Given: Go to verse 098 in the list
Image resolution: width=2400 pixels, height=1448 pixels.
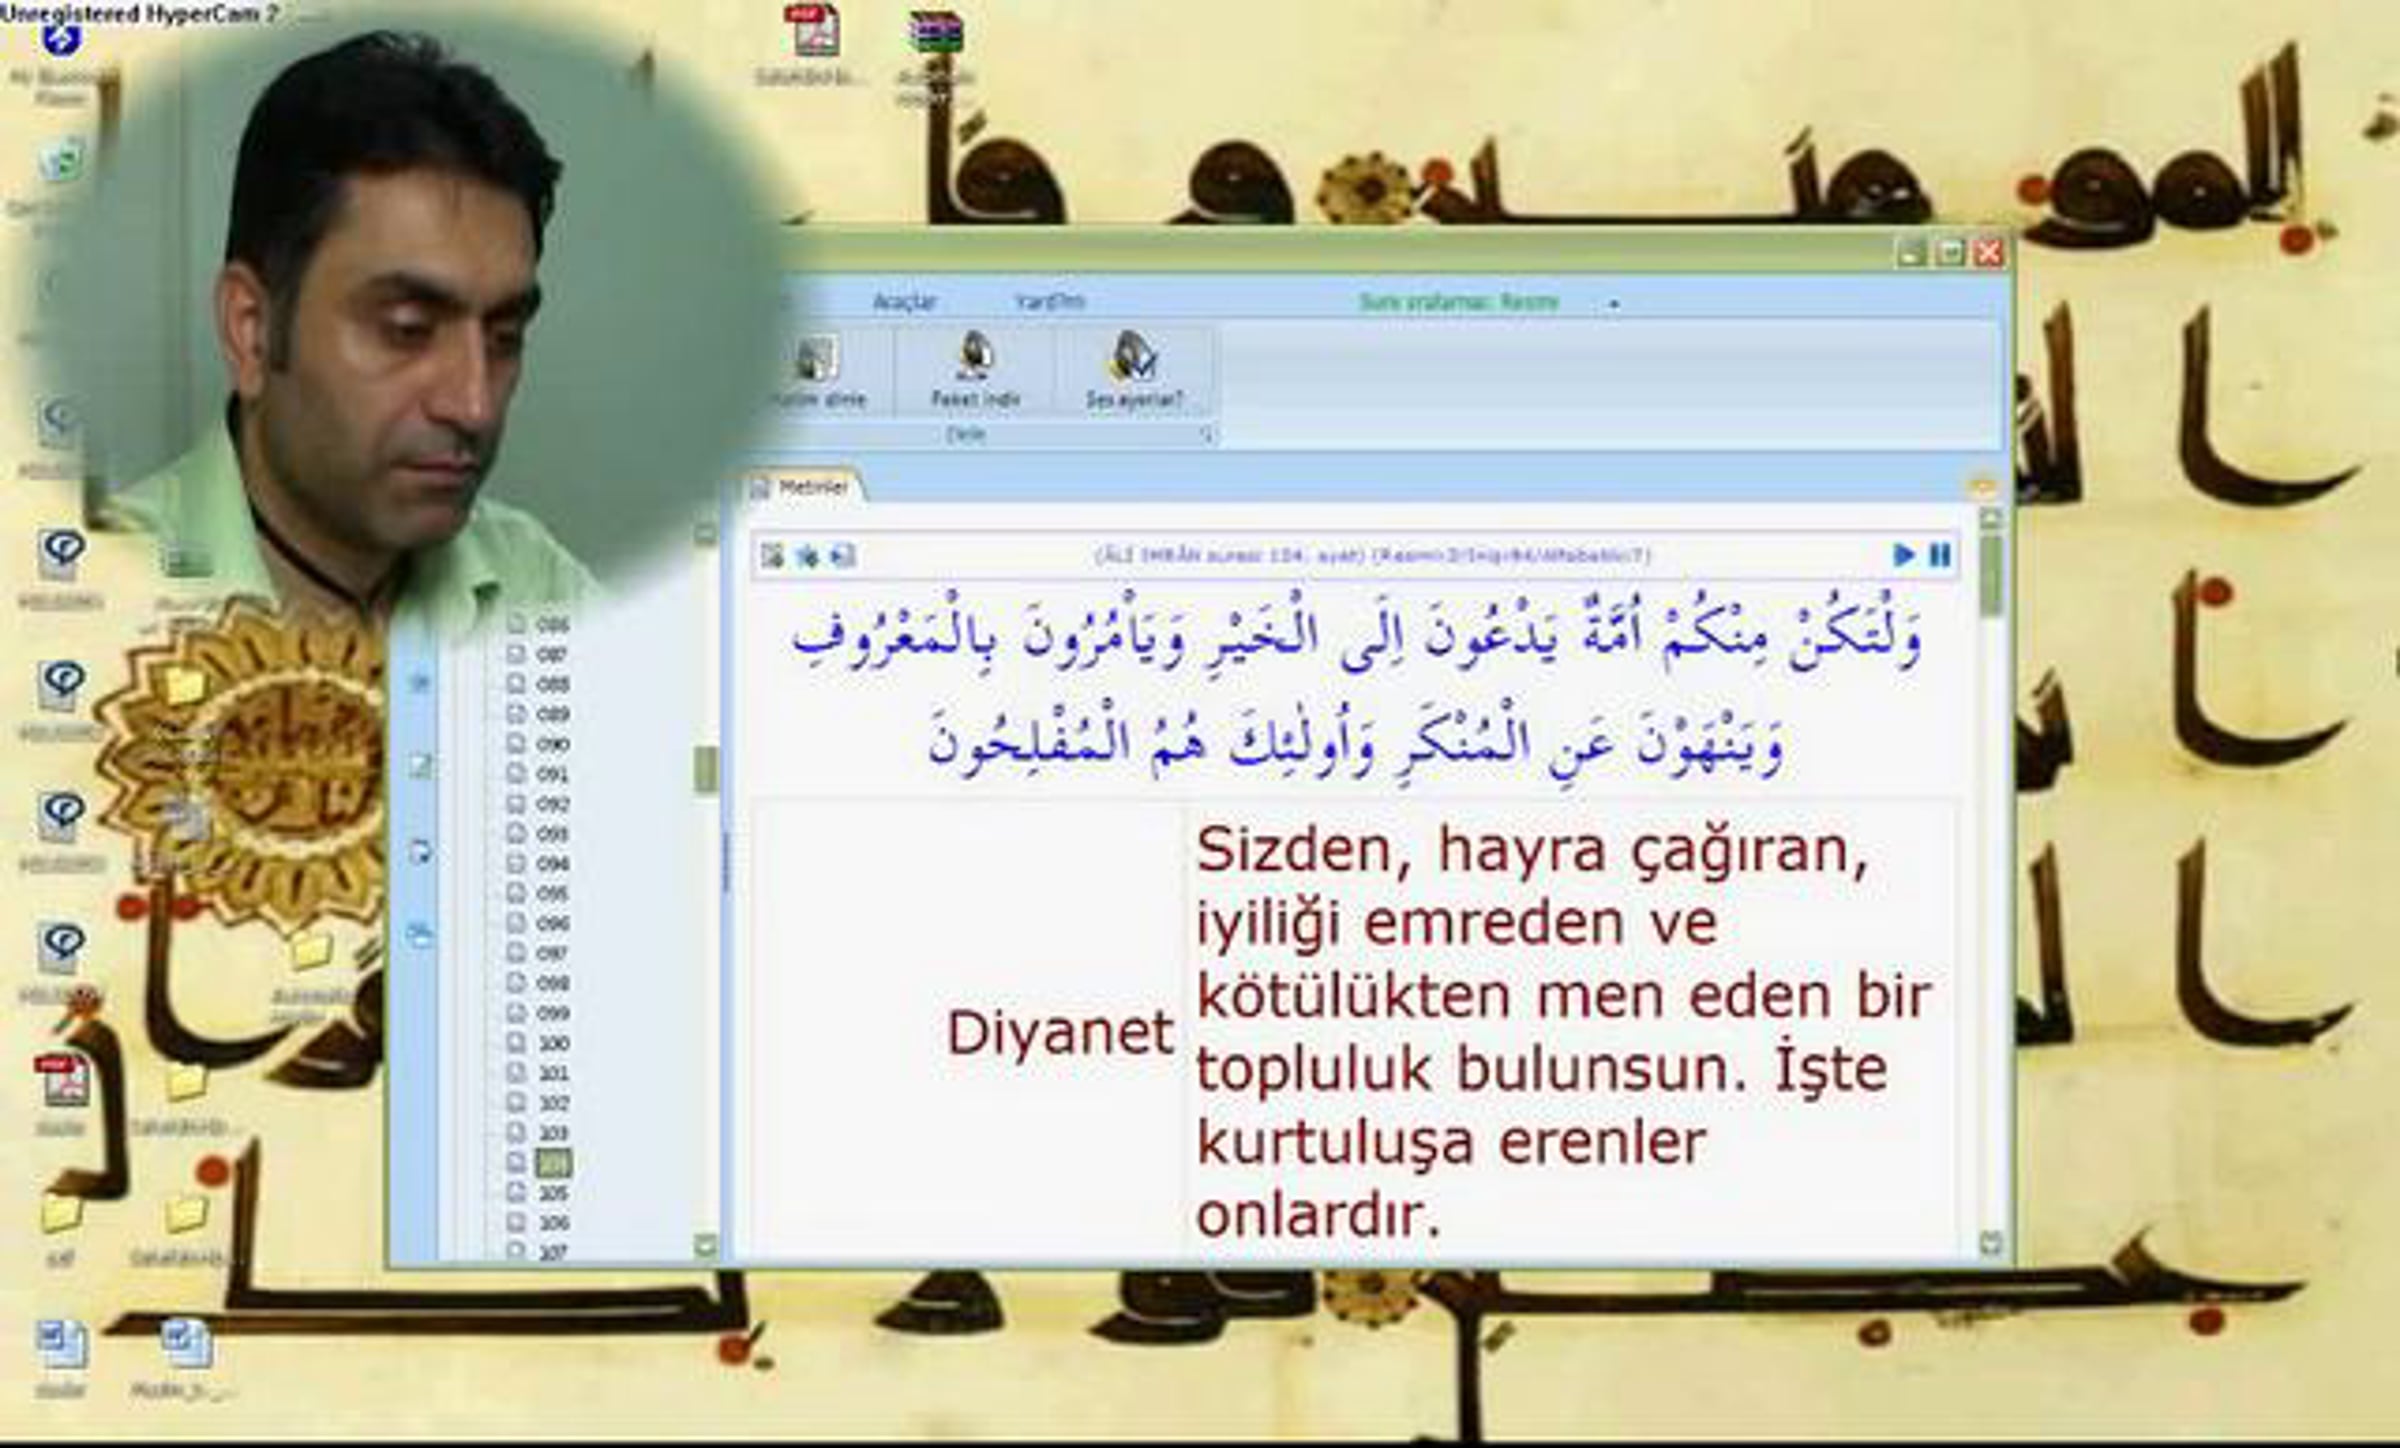Looking at the screenshot, I should [551, 984].
